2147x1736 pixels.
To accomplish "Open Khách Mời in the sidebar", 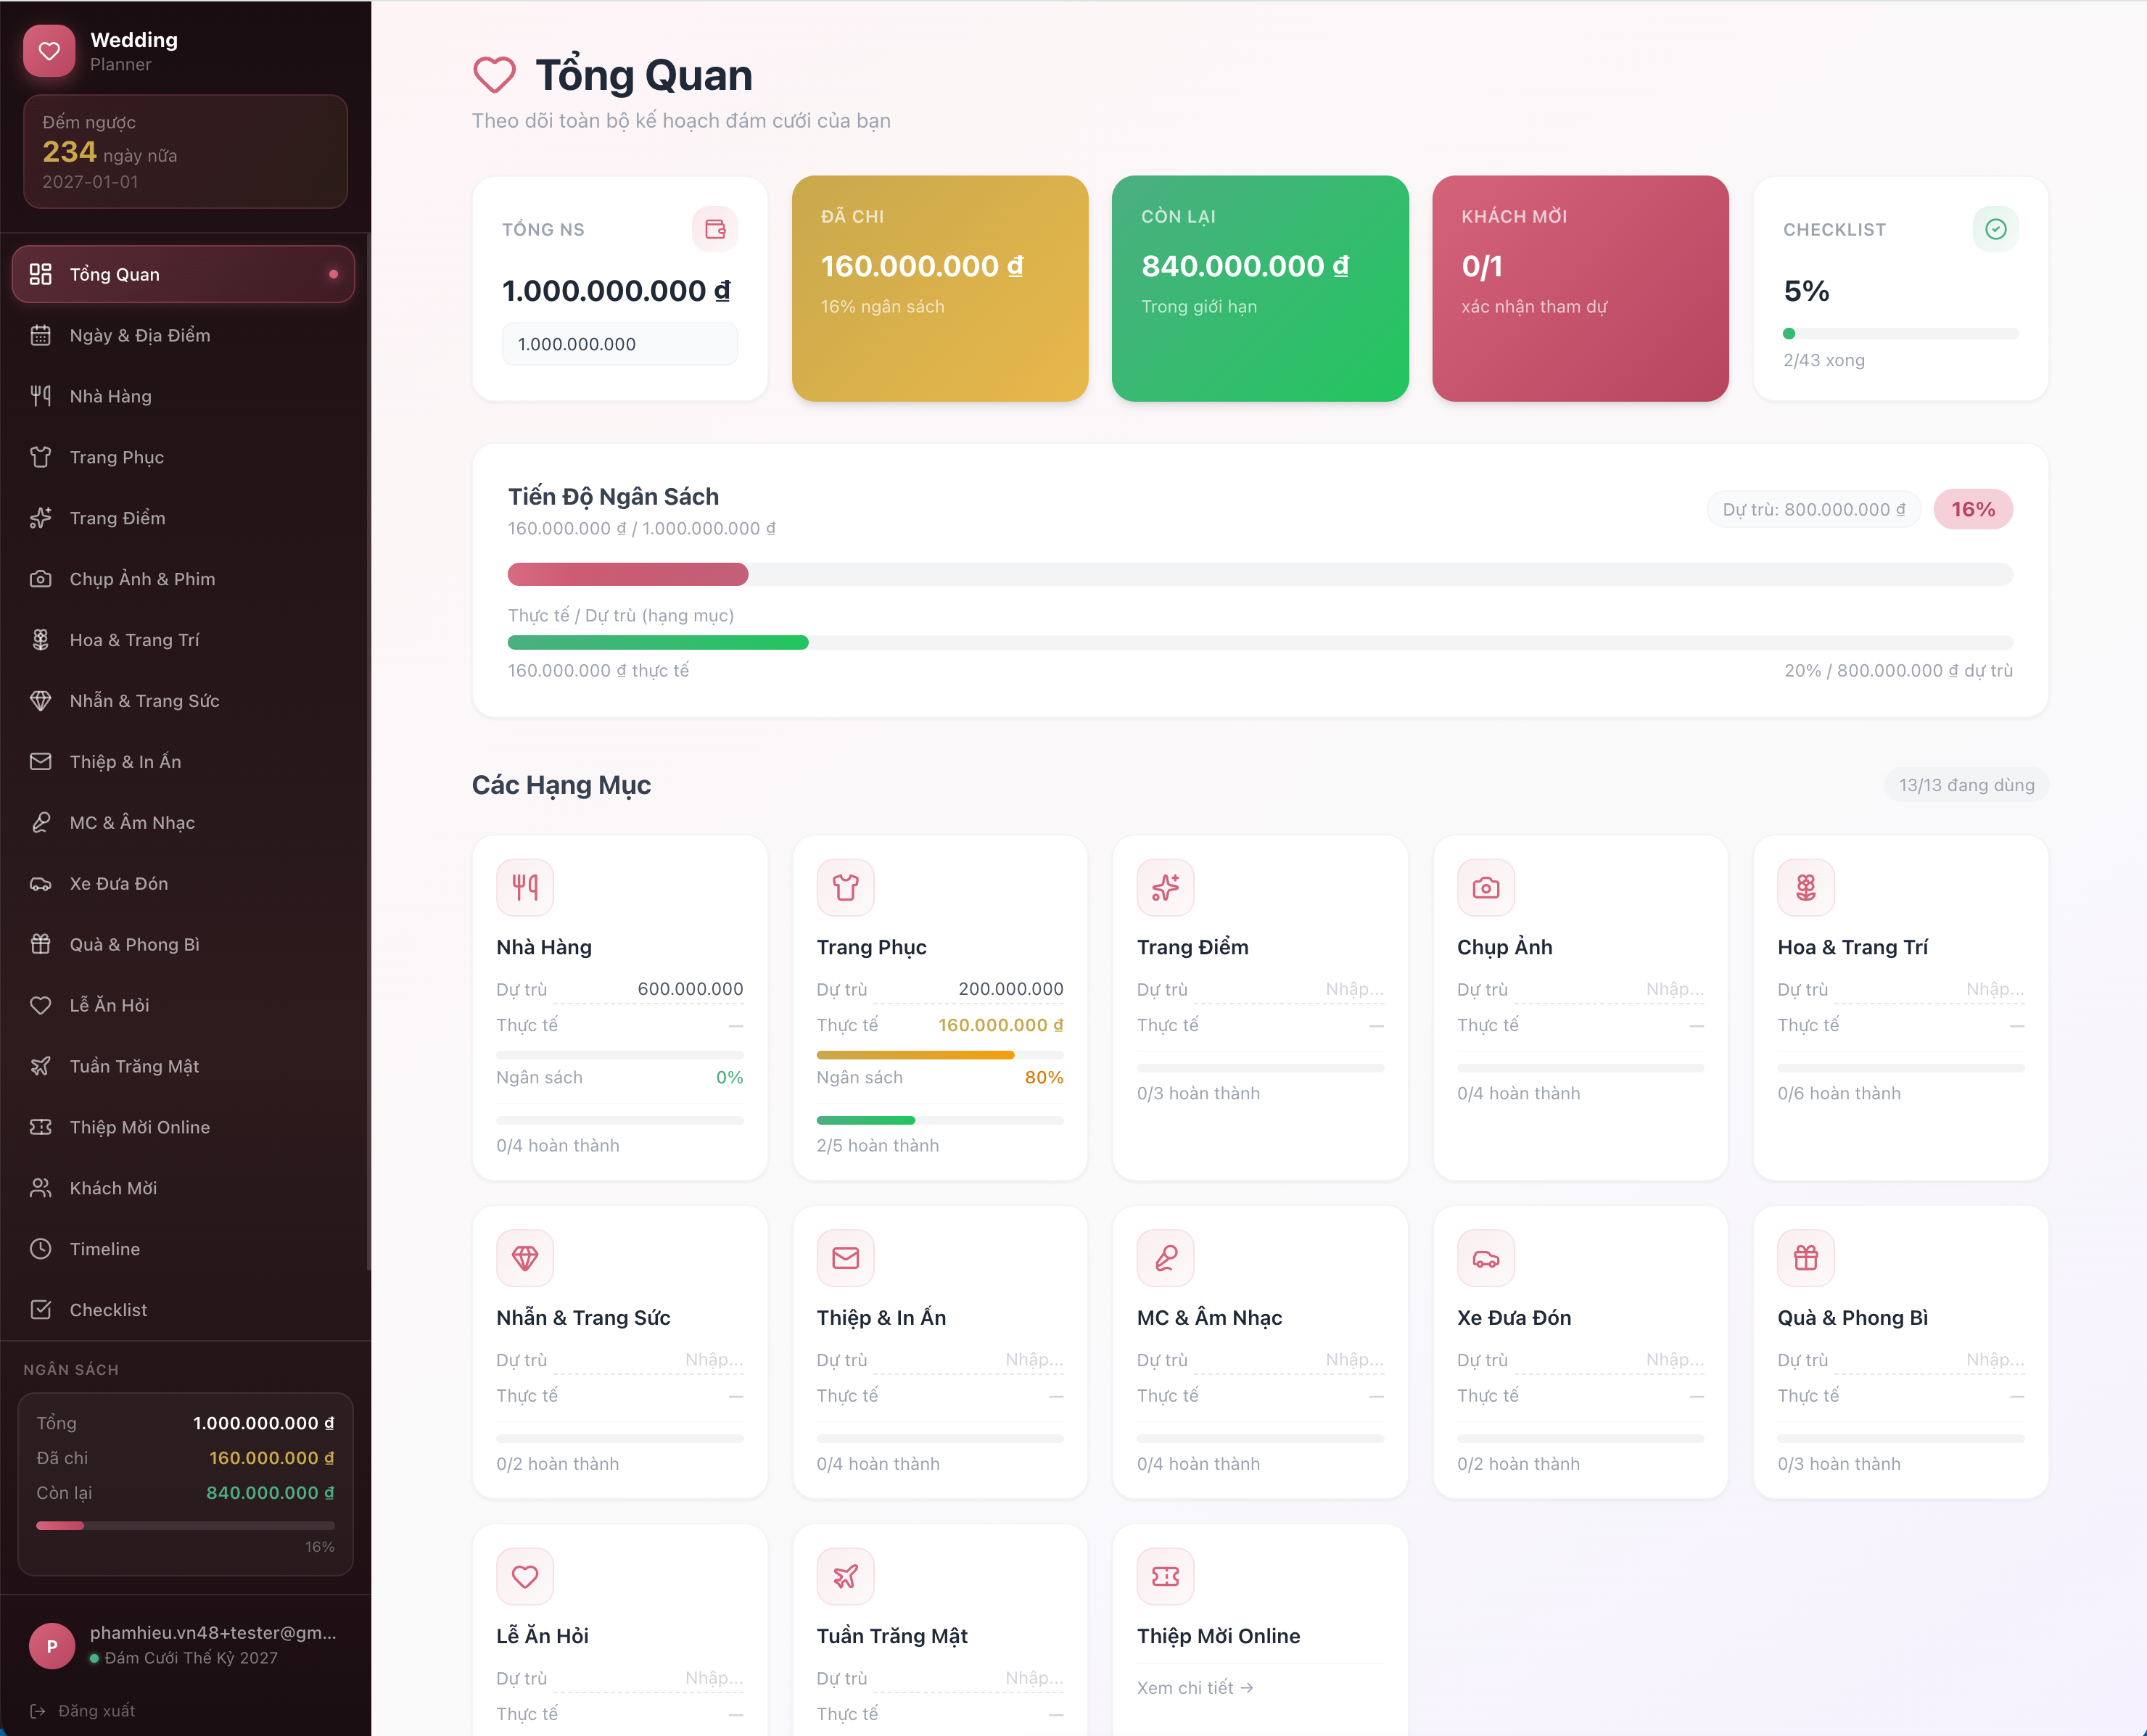I will [x=183, y=1188].
